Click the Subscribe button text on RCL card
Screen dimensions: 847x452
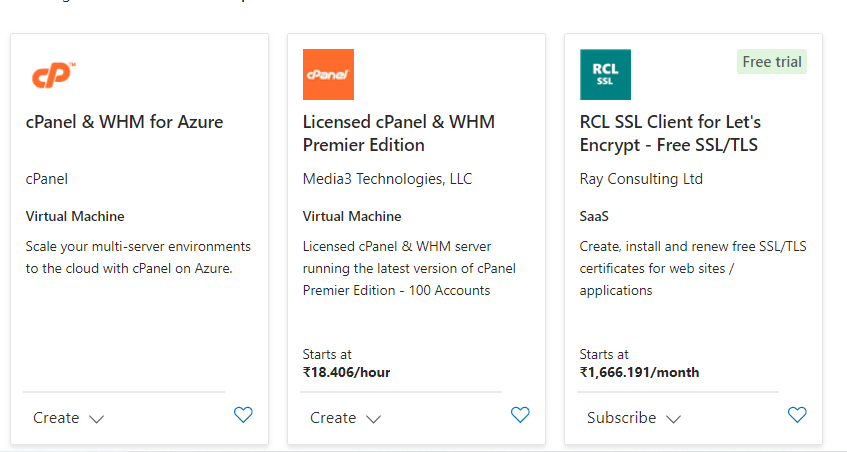(622, 418)
